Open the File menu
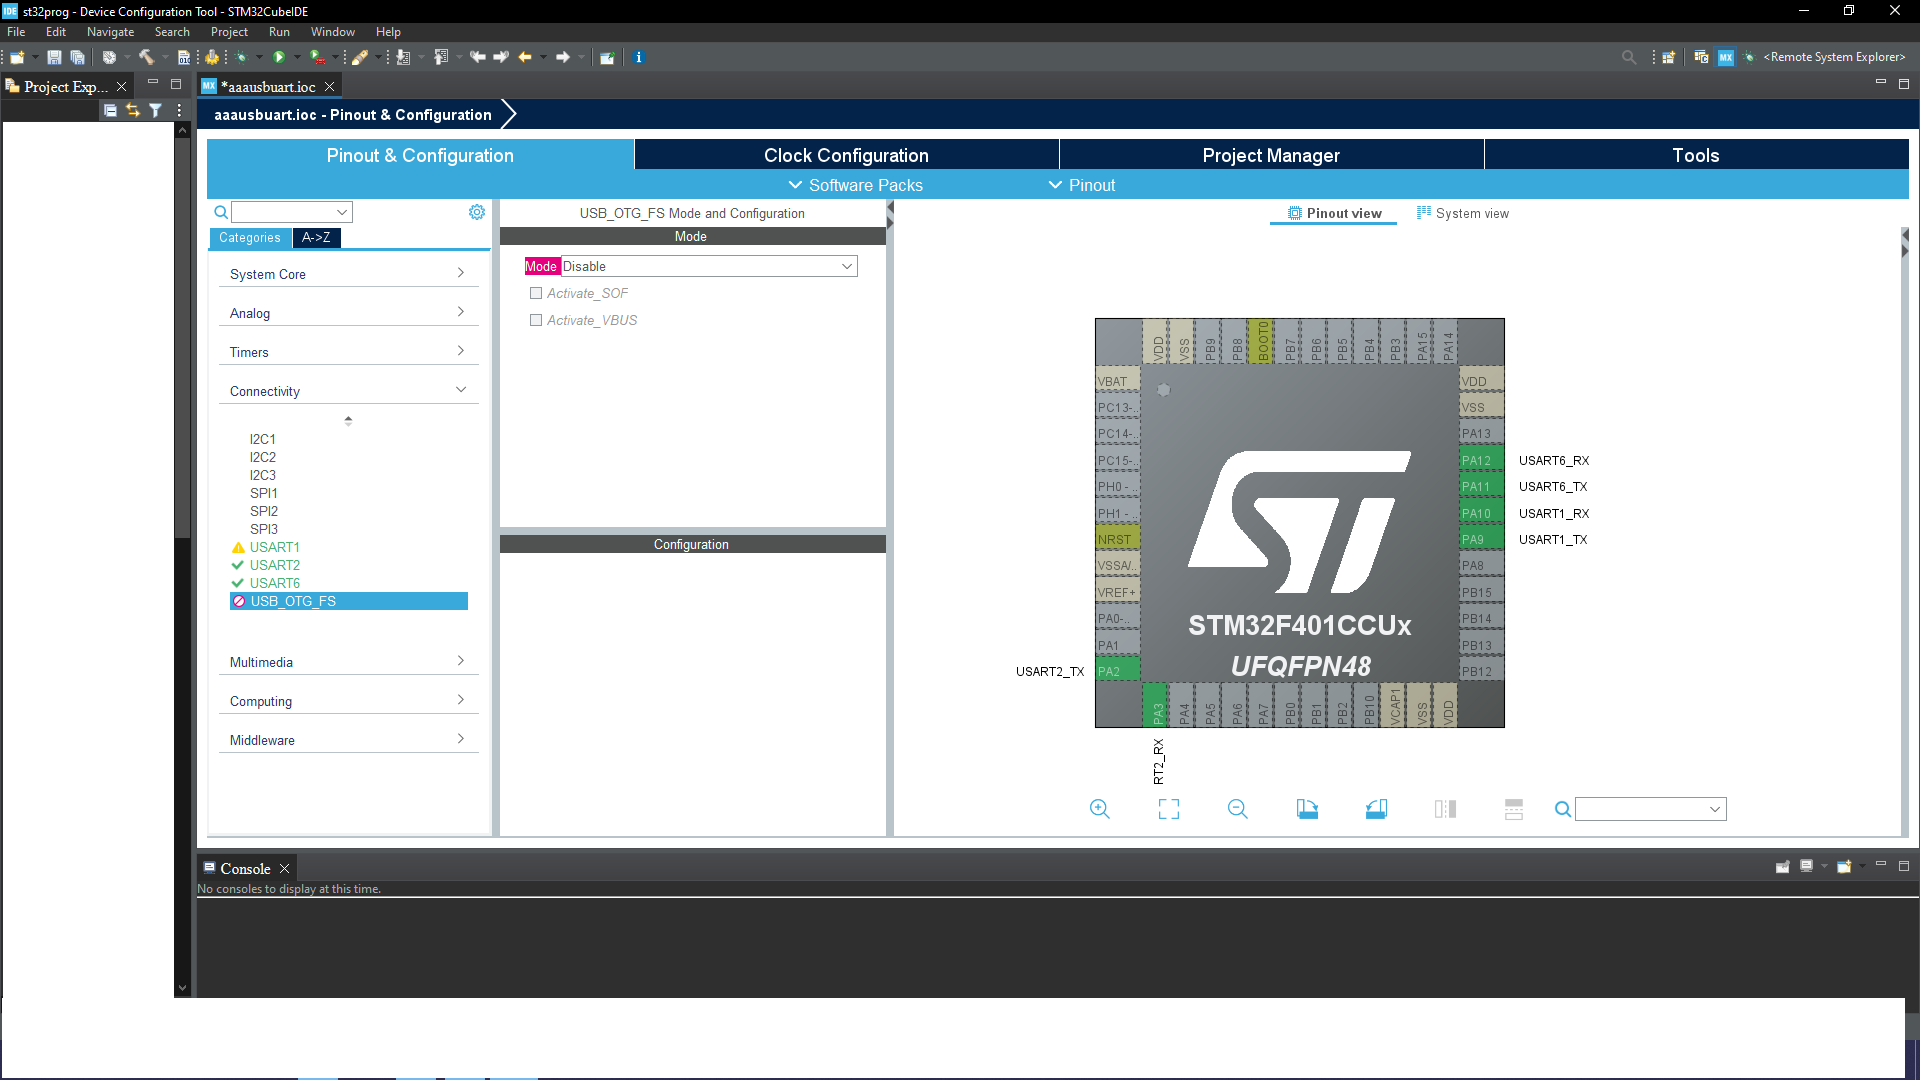This screenshot has height=1080, width=1920. pos(16,32)
